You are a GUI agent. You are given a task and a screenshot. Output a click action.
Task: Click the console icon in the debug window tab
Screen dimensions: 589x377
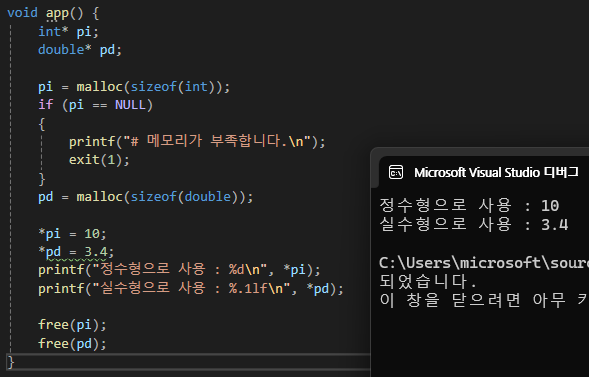pos(396,172)
